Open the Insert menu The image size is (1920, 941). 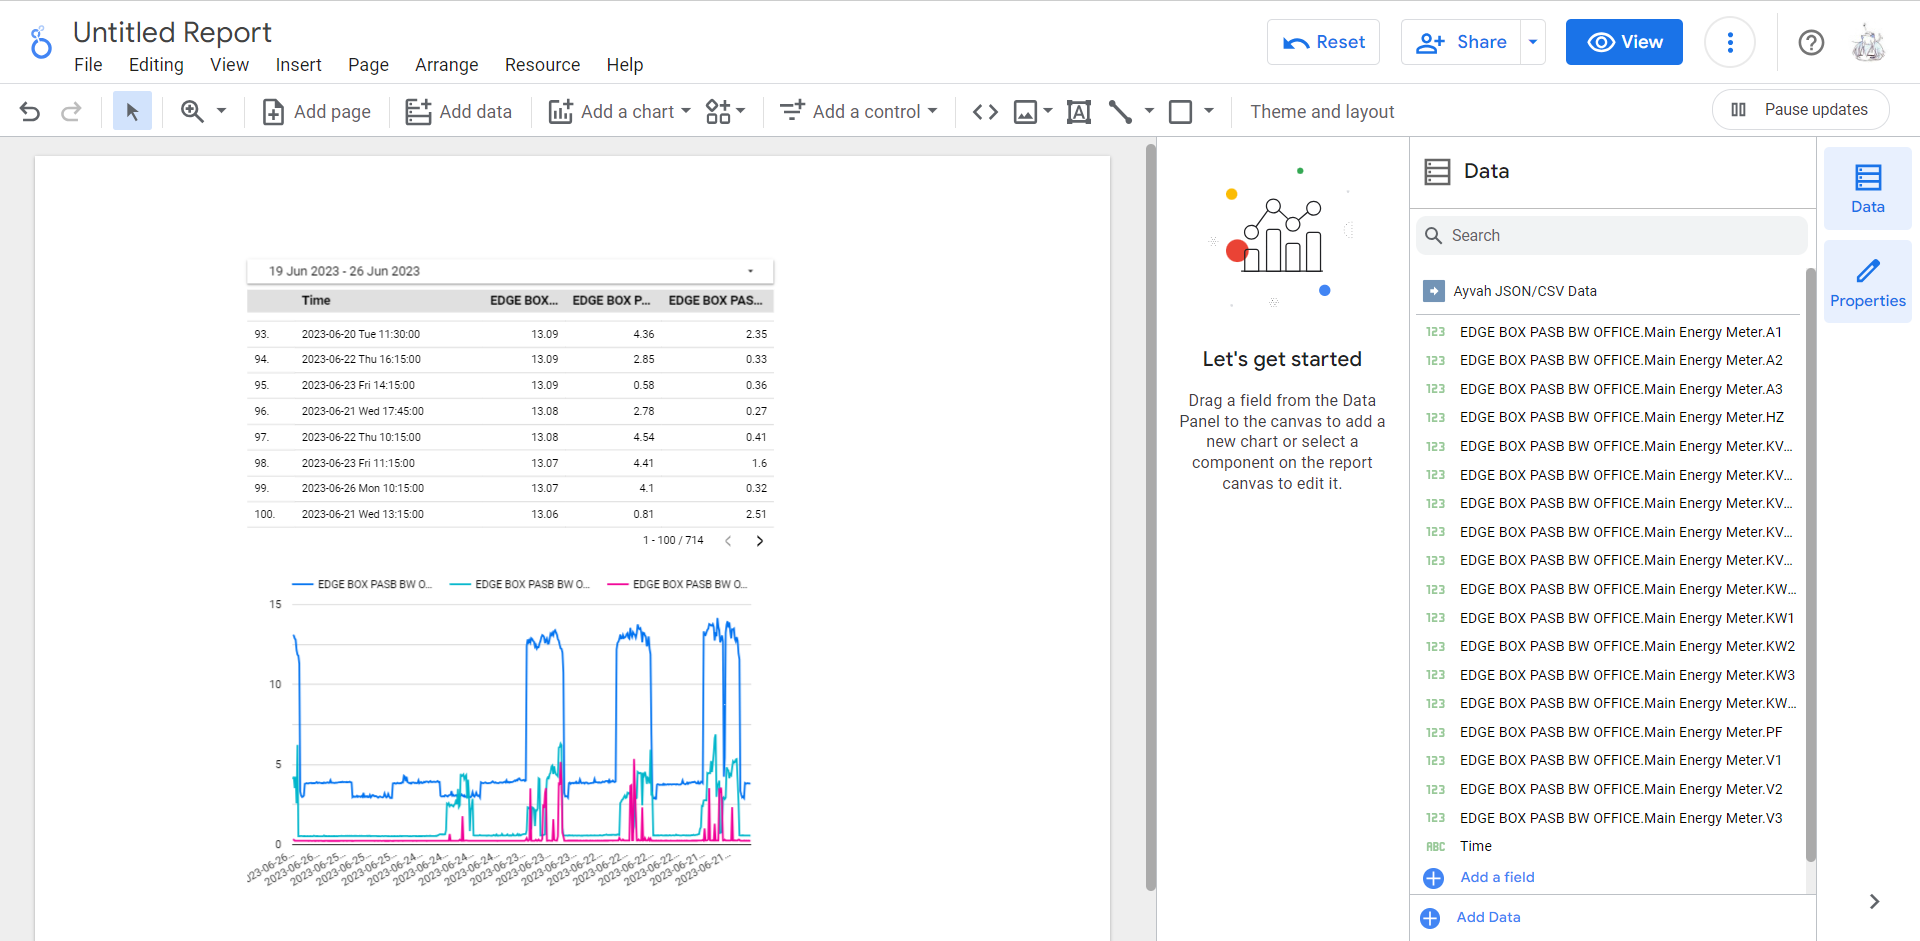298,65
